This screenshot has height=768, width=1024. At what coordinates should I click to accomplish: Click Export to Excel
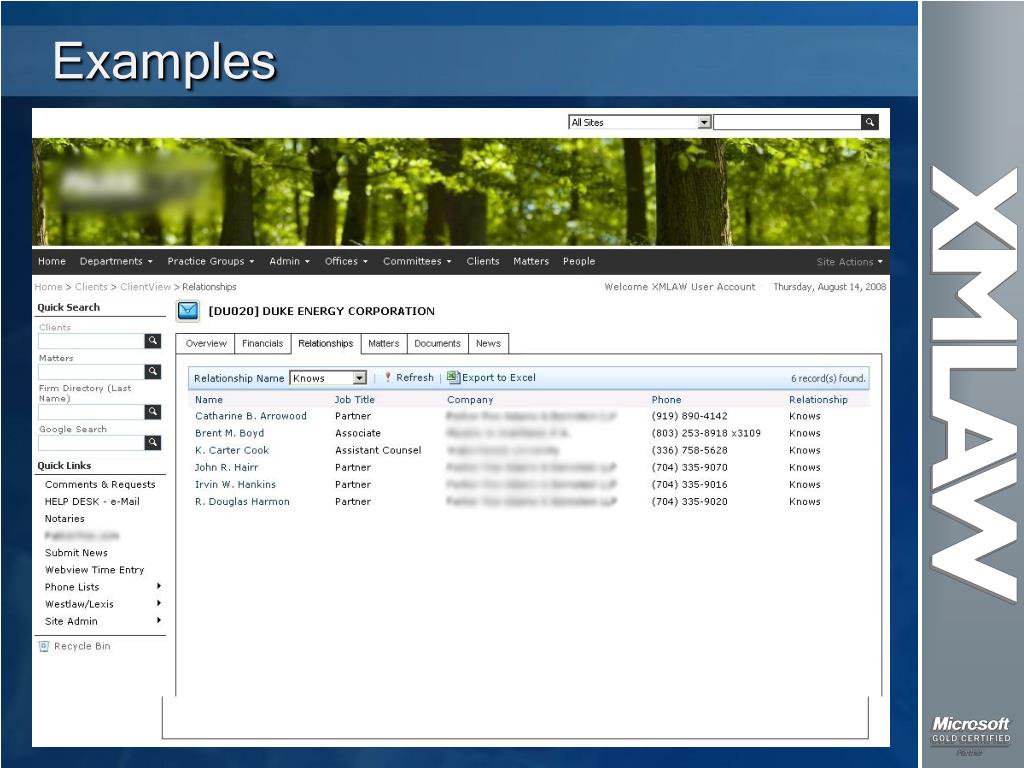click(499, 377)
